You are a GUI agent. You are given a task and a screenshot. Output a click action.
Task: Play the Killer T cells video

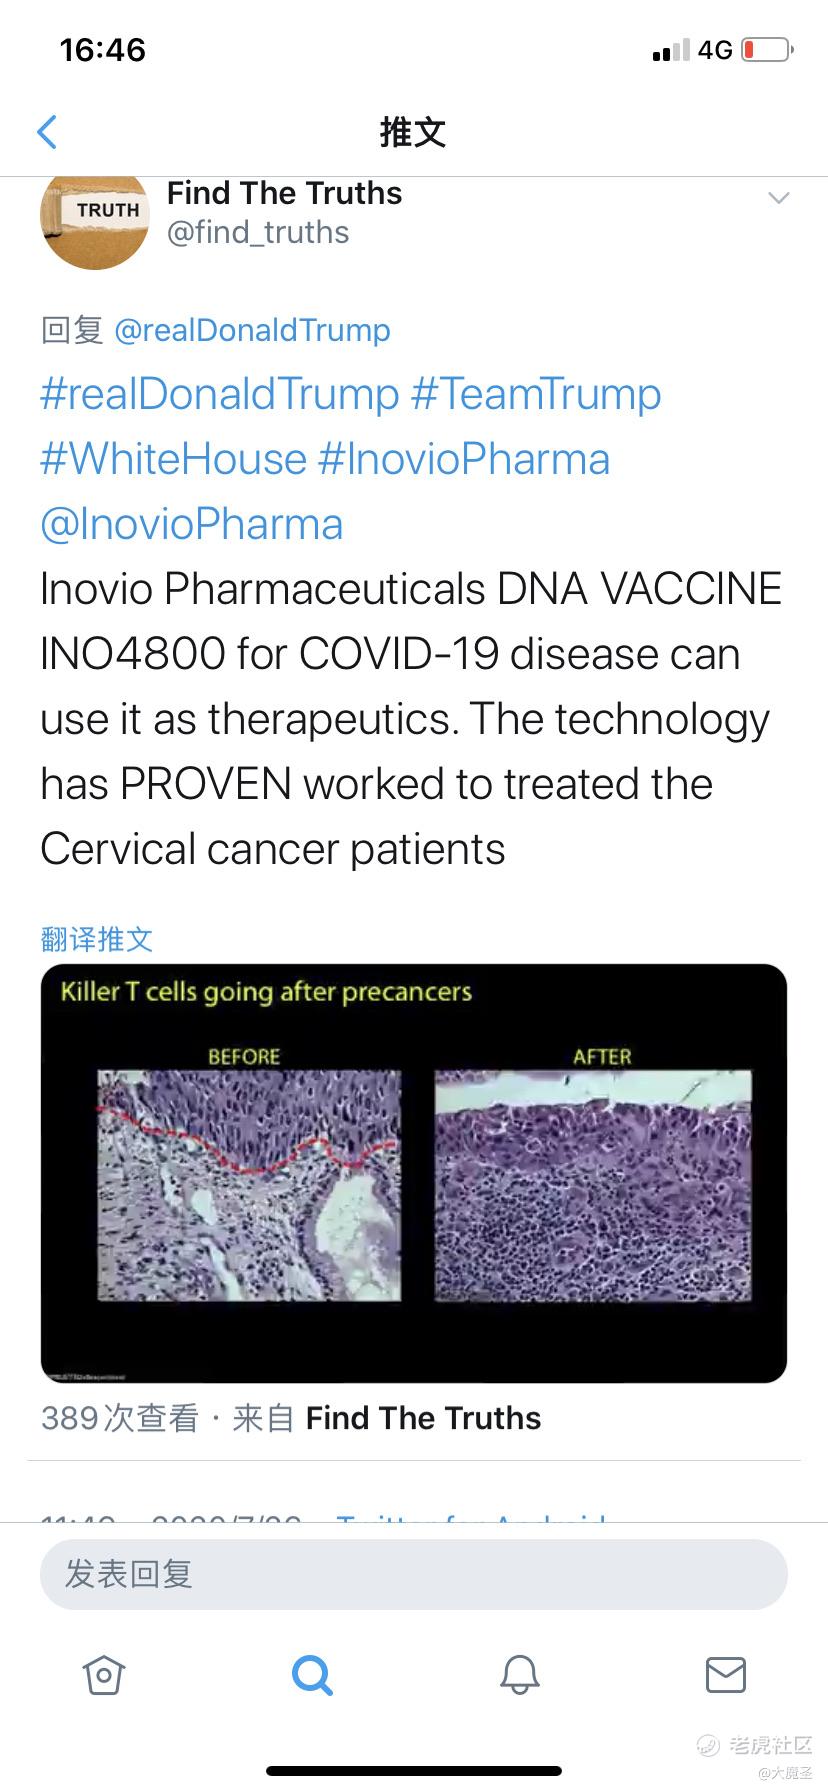(x=413, y=1173)
